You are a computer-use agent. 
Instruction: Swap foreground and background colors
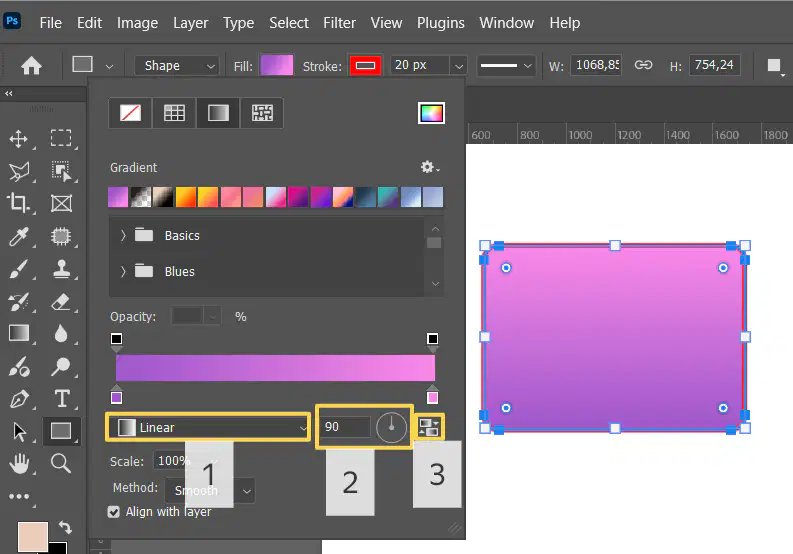point(65,528)
